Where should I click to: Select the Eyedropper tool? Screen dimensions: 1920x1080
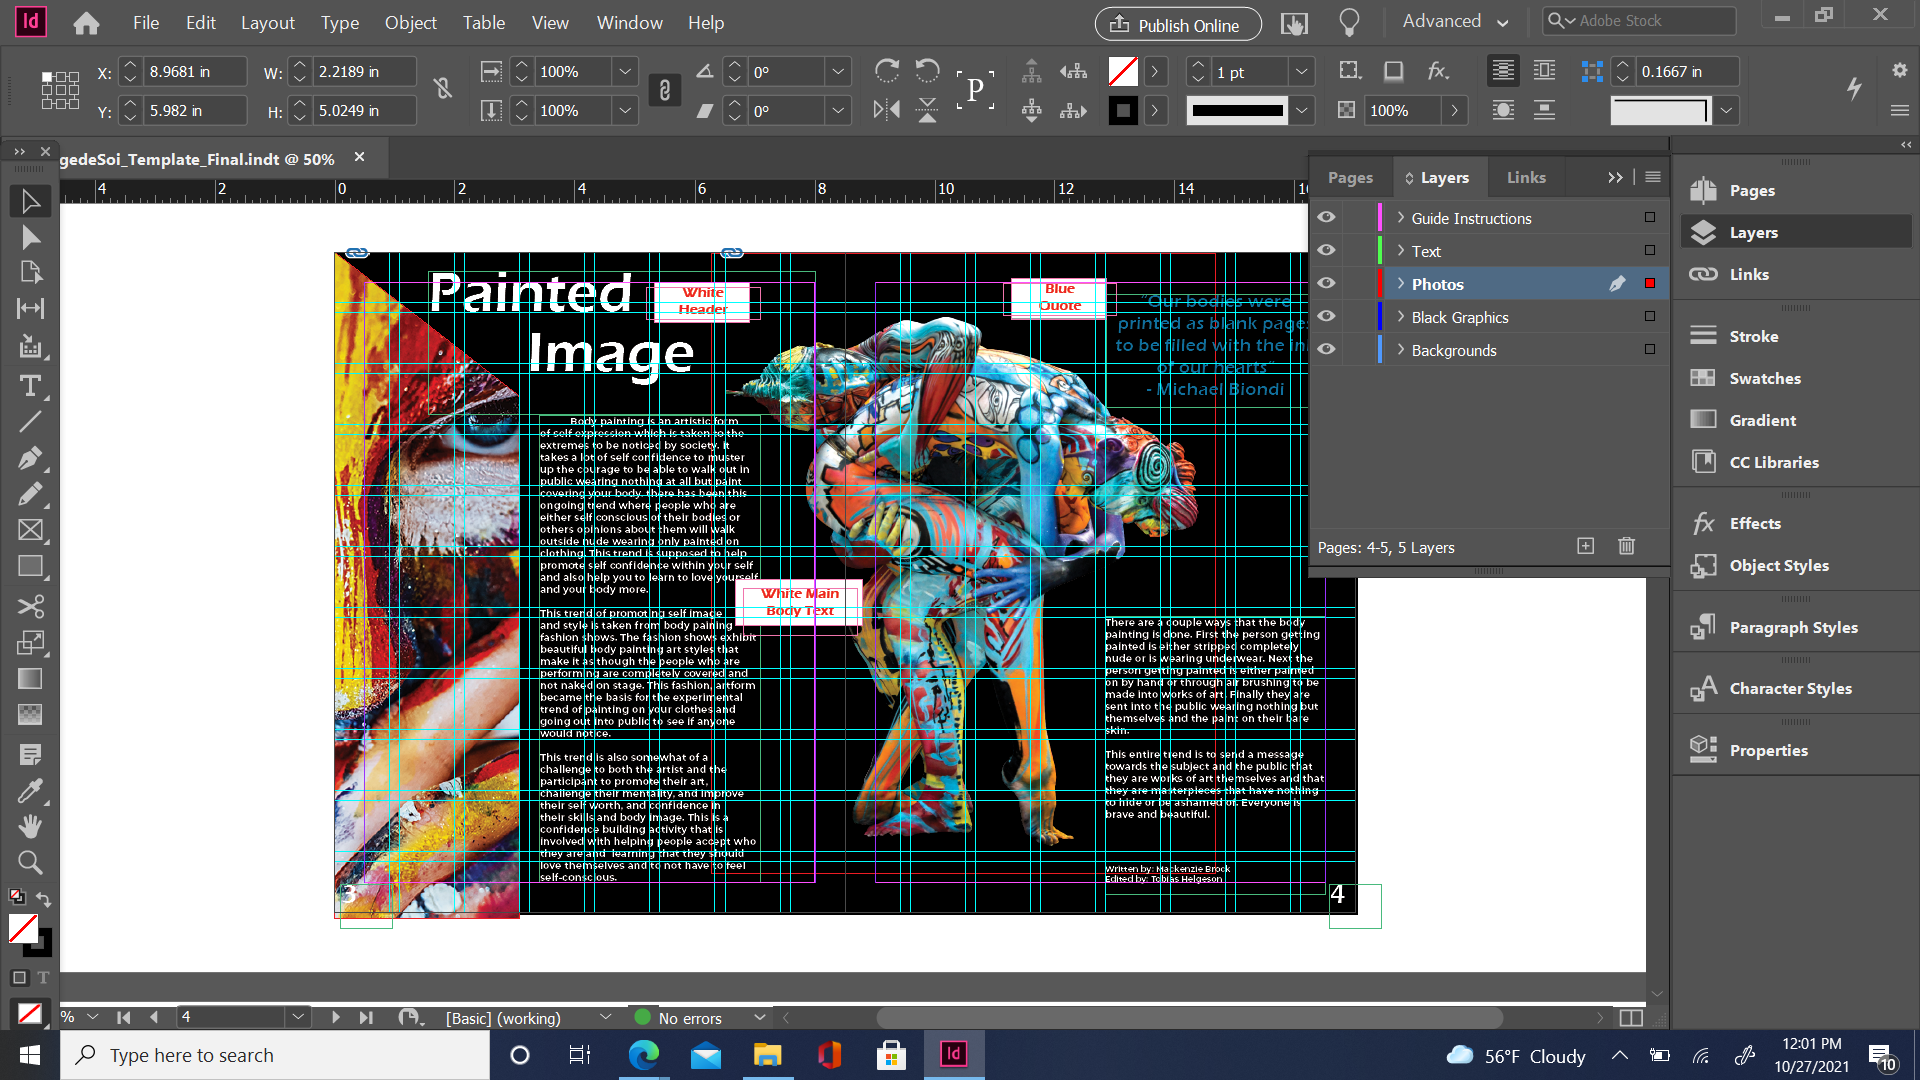(x=30, y=791)
